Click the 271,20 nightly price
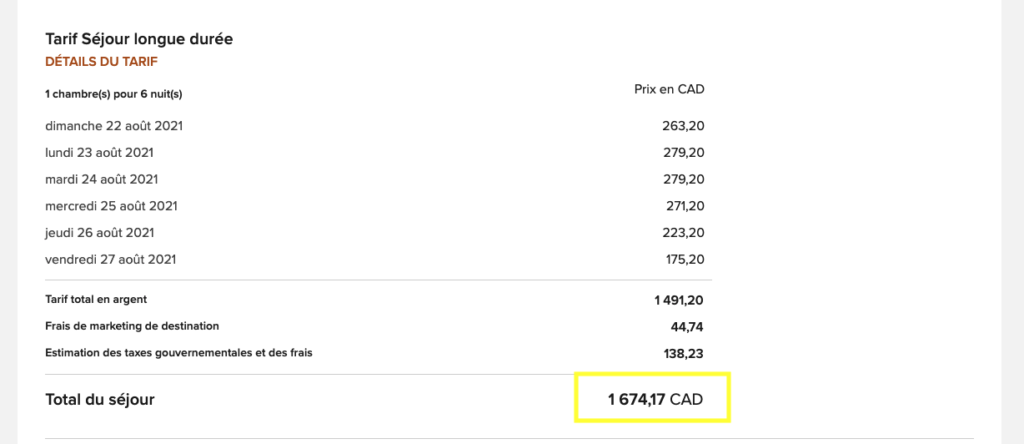 [683, 207]
